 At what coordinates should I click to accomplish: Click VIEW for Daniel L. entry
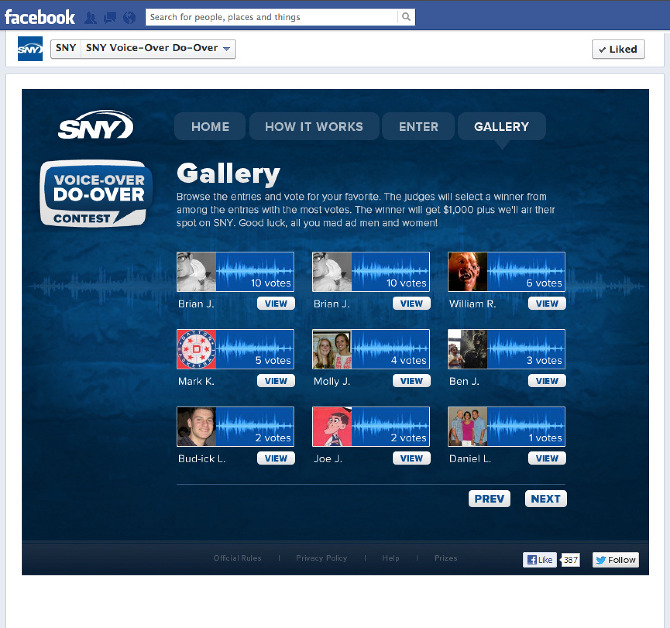(547, 458)
